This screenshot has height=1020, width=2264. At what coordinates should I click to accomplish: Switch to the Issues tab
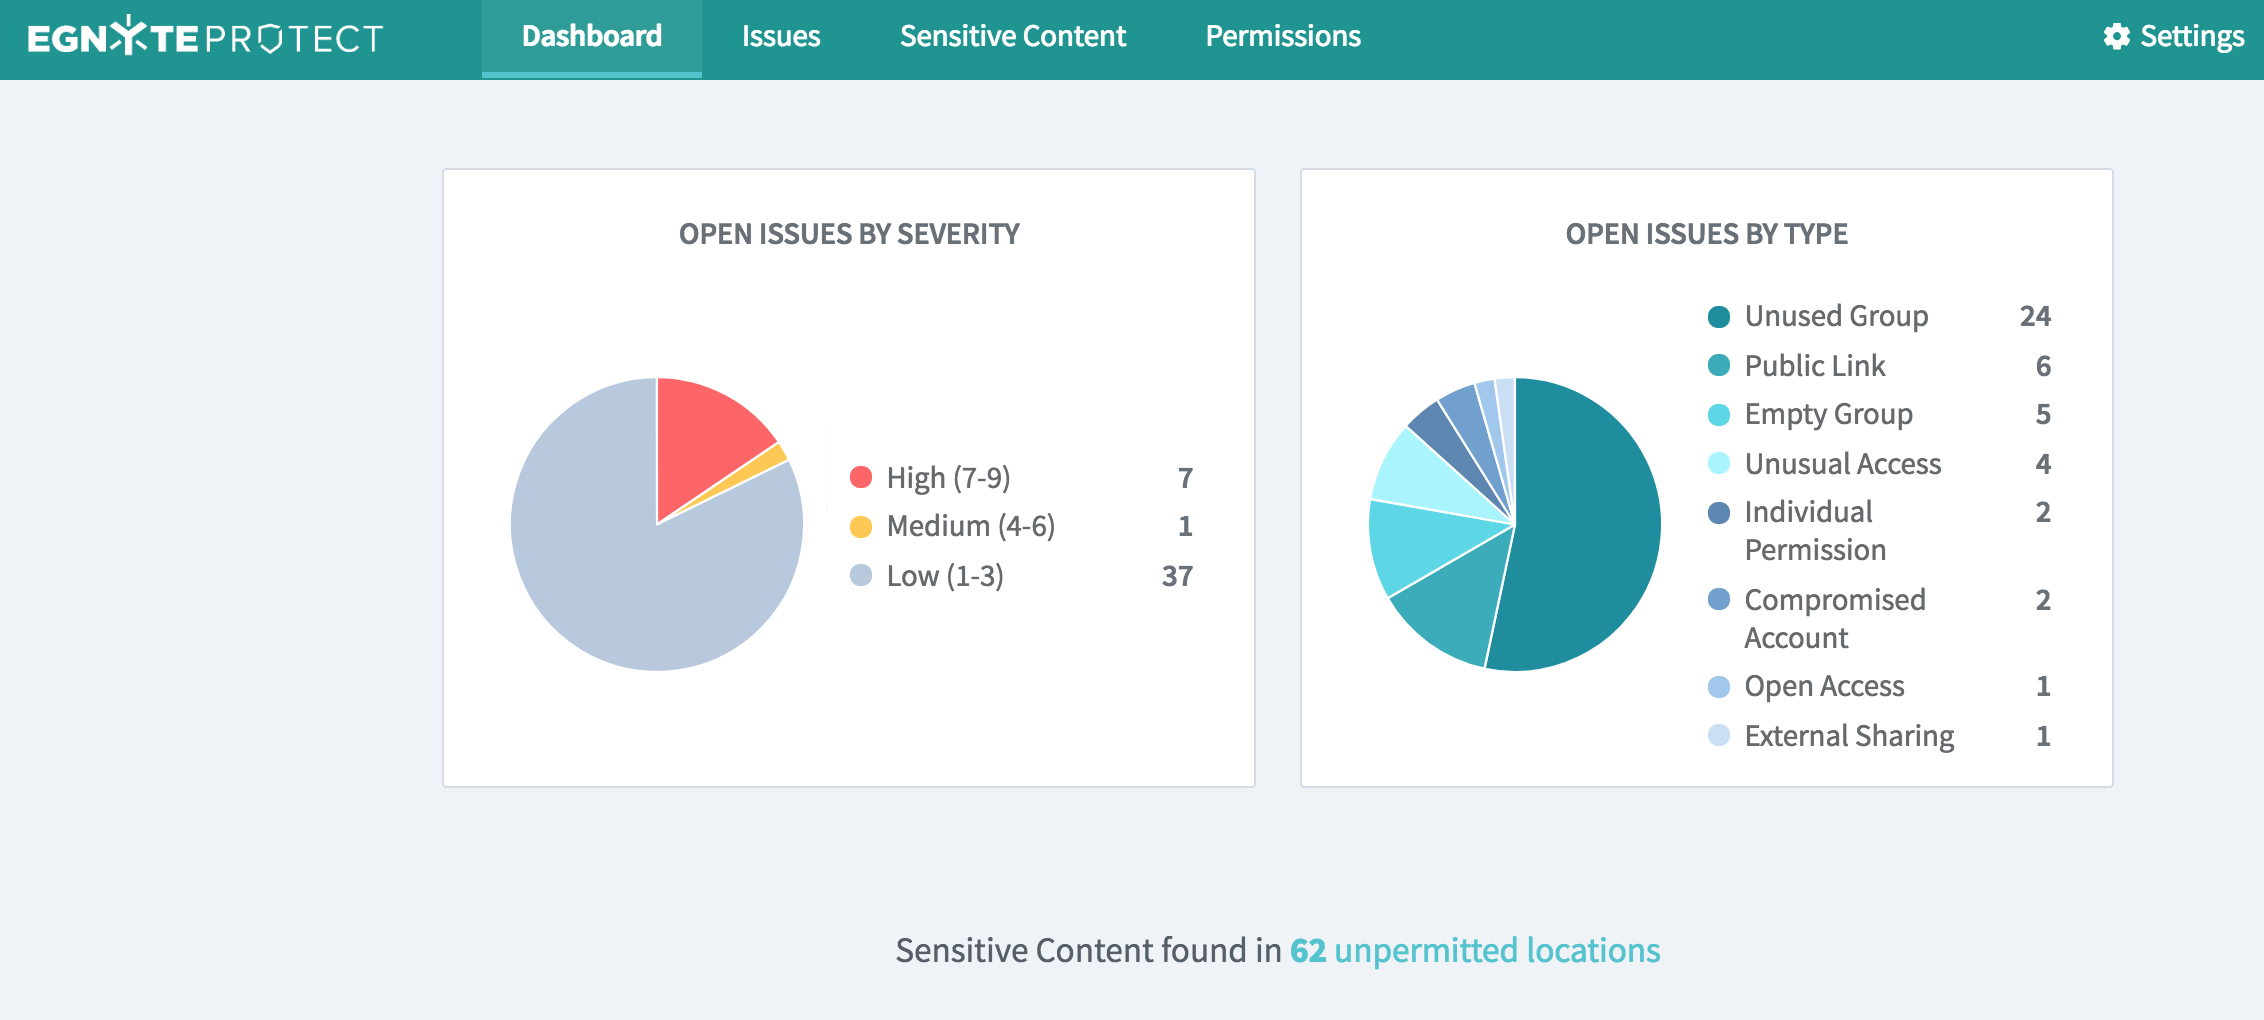[x=780, y=37]
